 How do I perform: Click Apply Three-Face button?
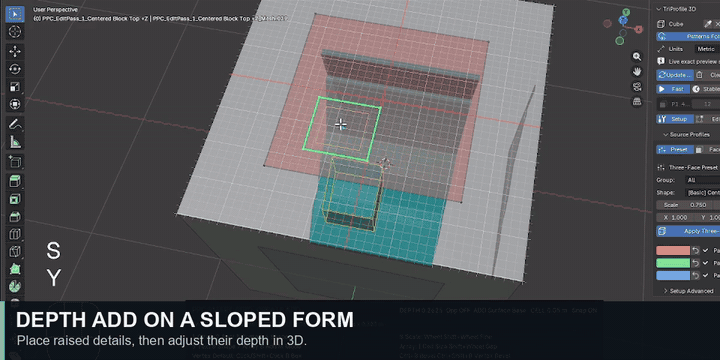point(688,231)
